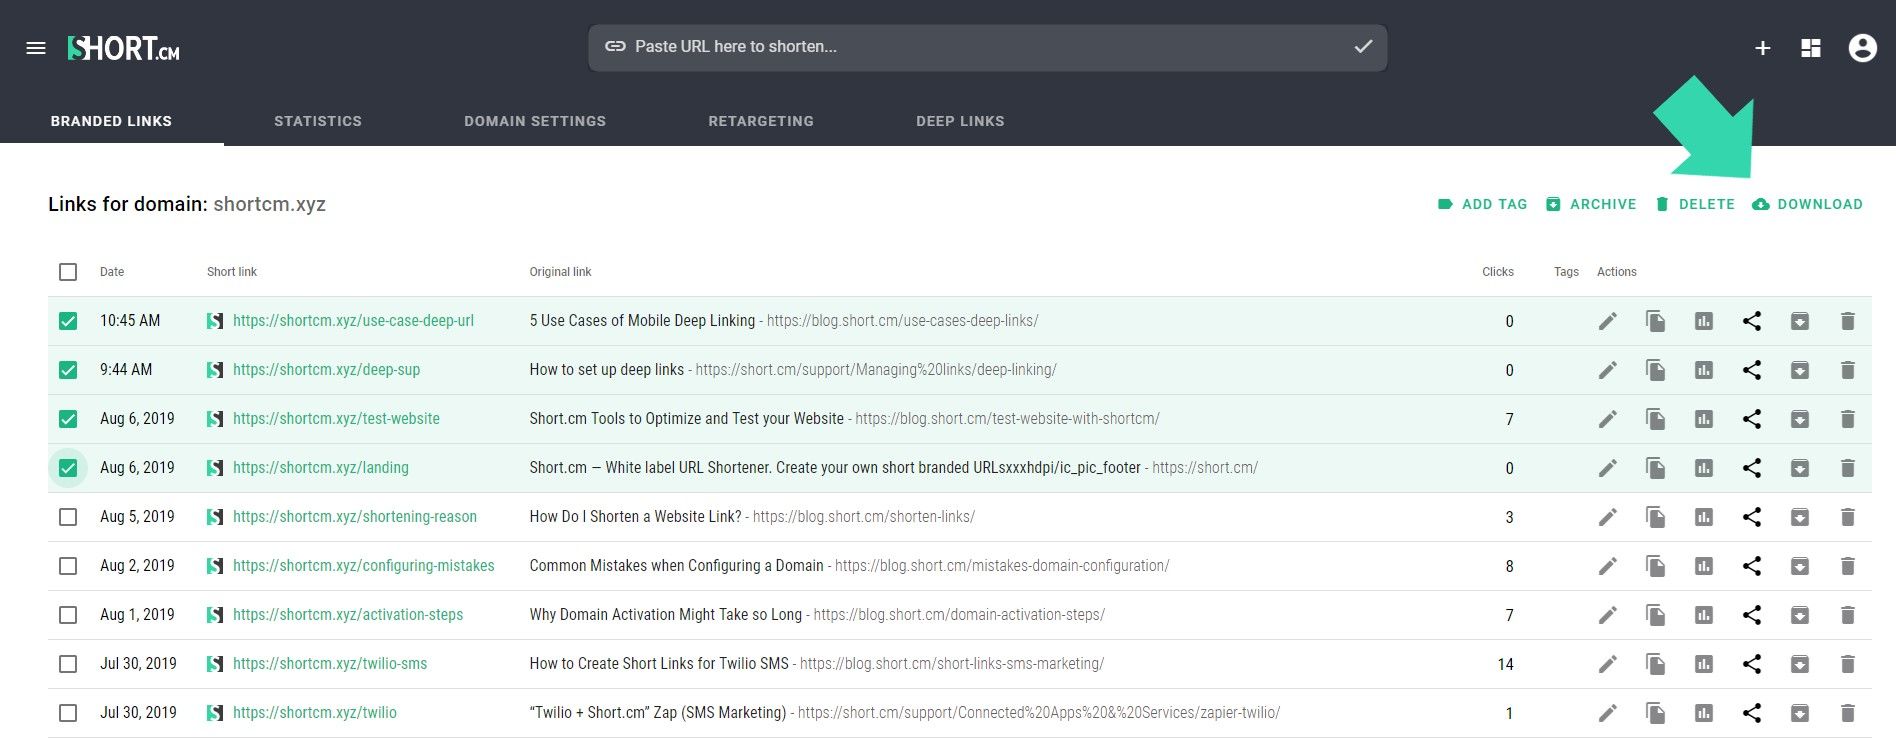The height and width of the screenshot is (738, 1896).
Task: Open the Statistics tab
Action: (318, 121)
